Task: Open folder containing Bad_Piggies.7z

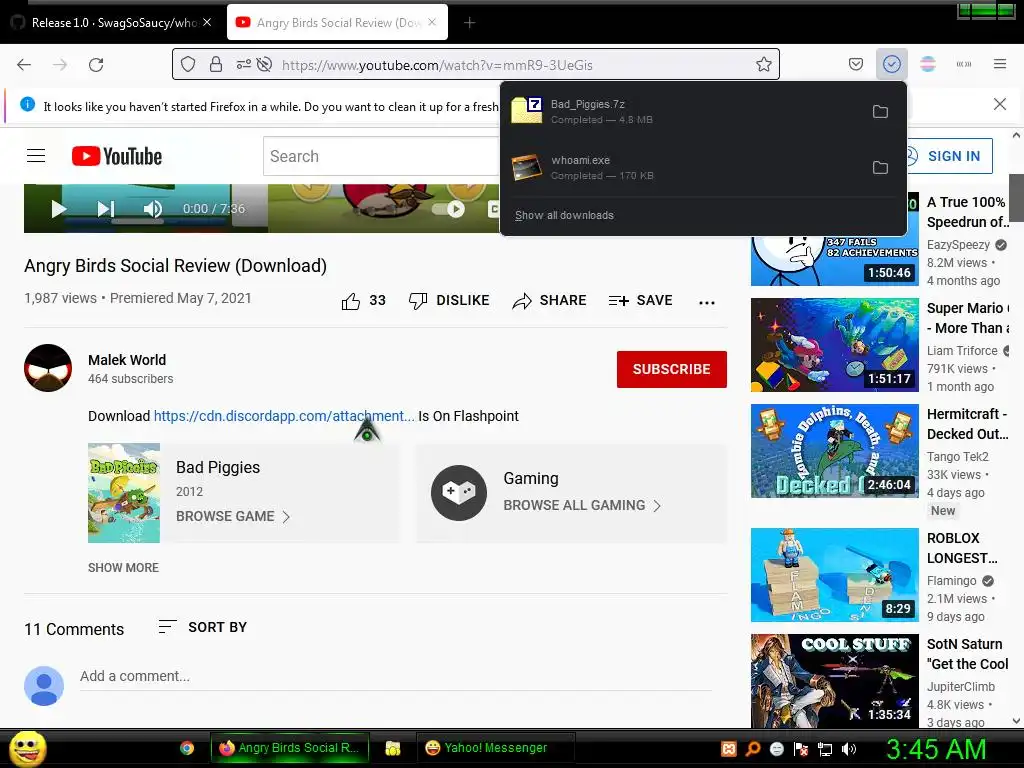Action: [x=880, y=112]
